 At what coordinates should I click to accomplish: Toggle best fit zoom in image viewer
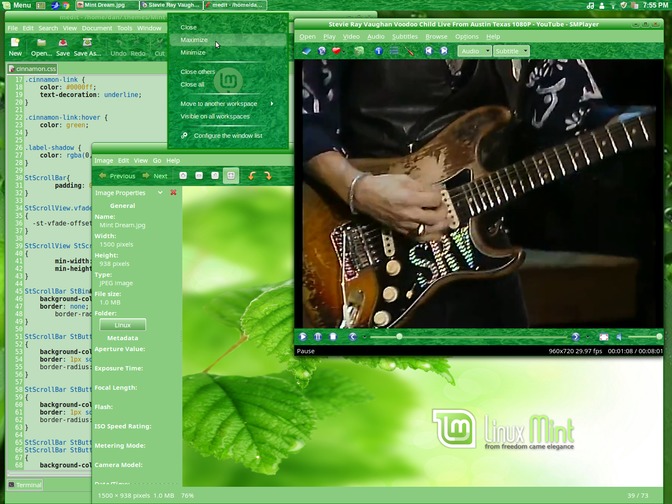(231, 176)
